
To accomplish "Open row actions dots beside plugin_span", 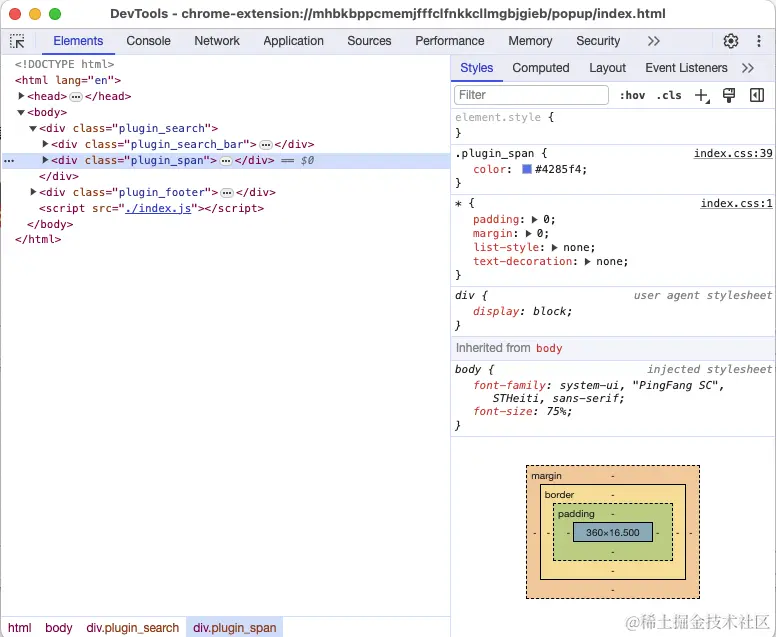I will tap(9, 161).
